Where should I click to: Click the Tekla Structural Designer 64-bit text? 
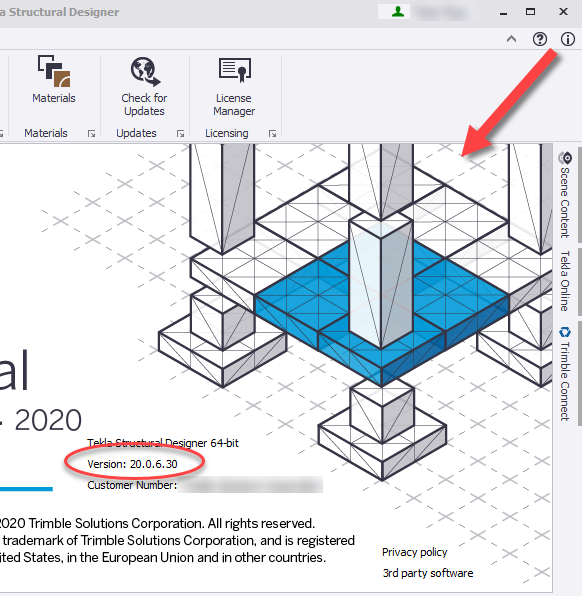click(x=163, y=443)
